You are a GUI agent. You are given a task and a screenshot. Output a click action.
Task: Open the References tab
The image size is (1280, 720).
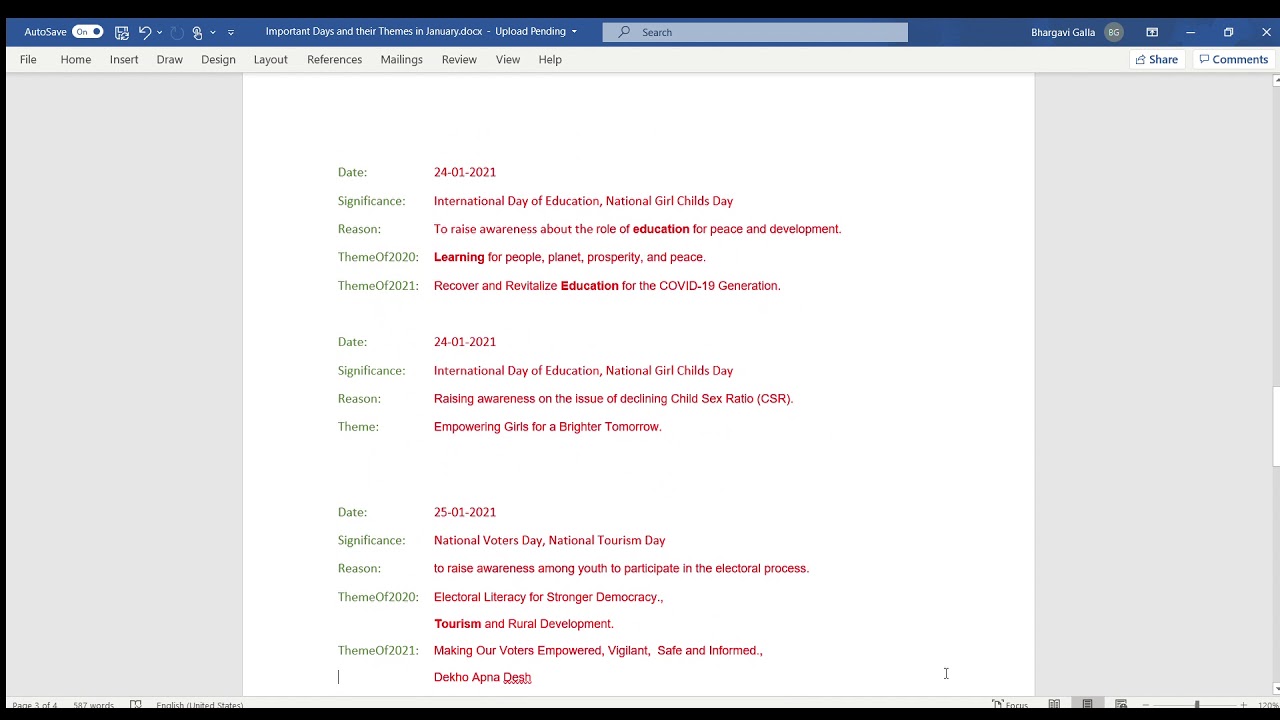coord(334,59)
